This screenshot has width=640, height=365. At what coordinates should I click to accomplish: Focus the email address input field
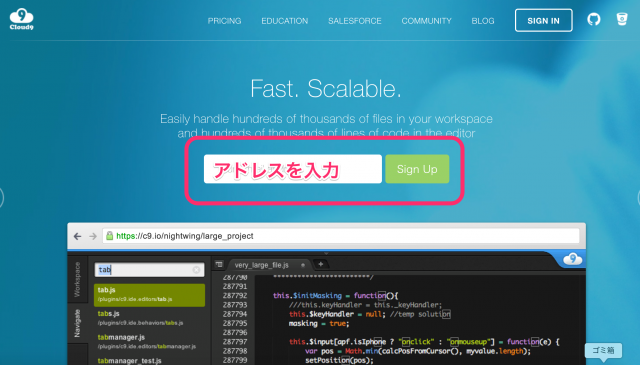293,169
